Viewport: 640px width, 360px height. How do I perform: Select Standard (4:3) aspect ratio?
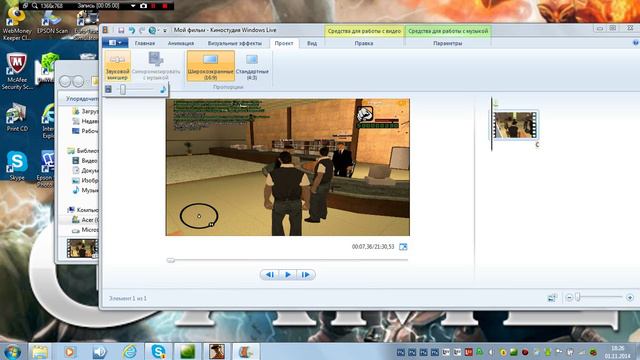(x=252, y=66)
